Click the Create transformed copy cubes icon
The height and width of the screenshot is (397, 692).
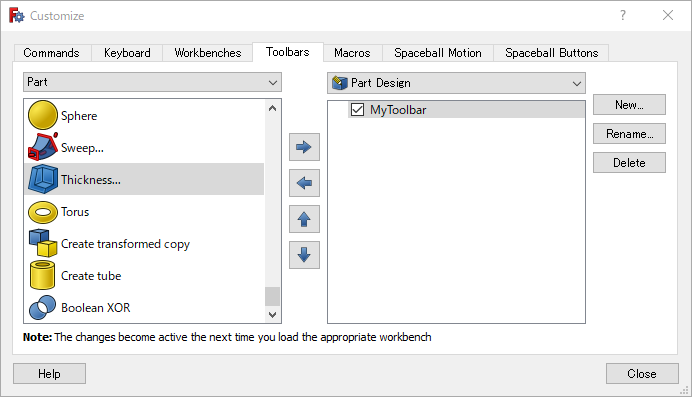click(43, 243)
